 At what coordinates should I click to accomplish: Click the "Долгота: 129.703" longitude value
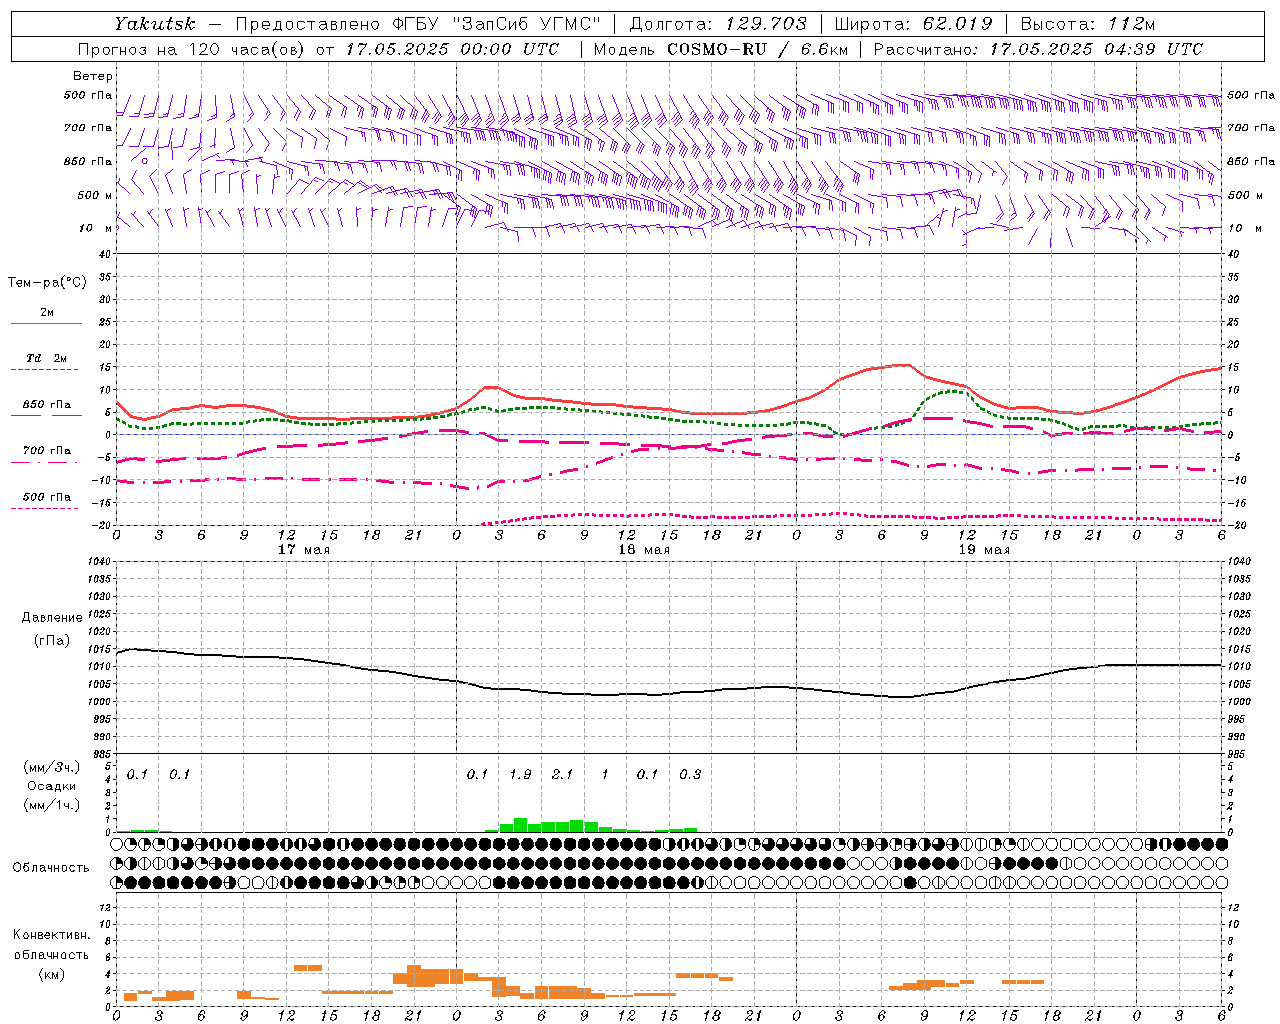(718, 24)
